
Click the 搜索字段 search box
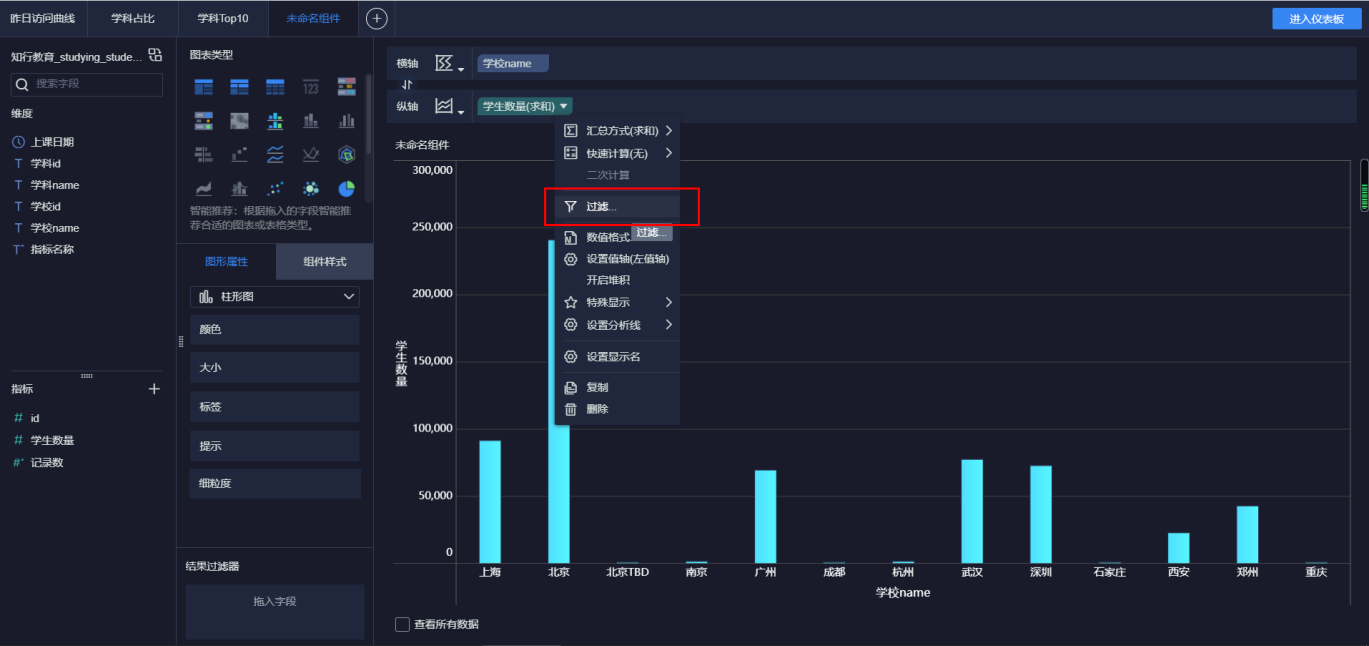tap(87, 84)
